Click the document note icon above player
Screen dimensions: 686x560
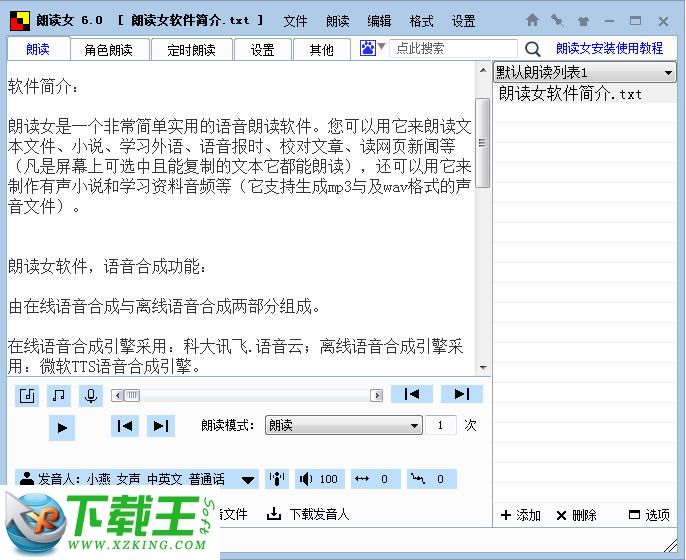(x=27, y=396)
